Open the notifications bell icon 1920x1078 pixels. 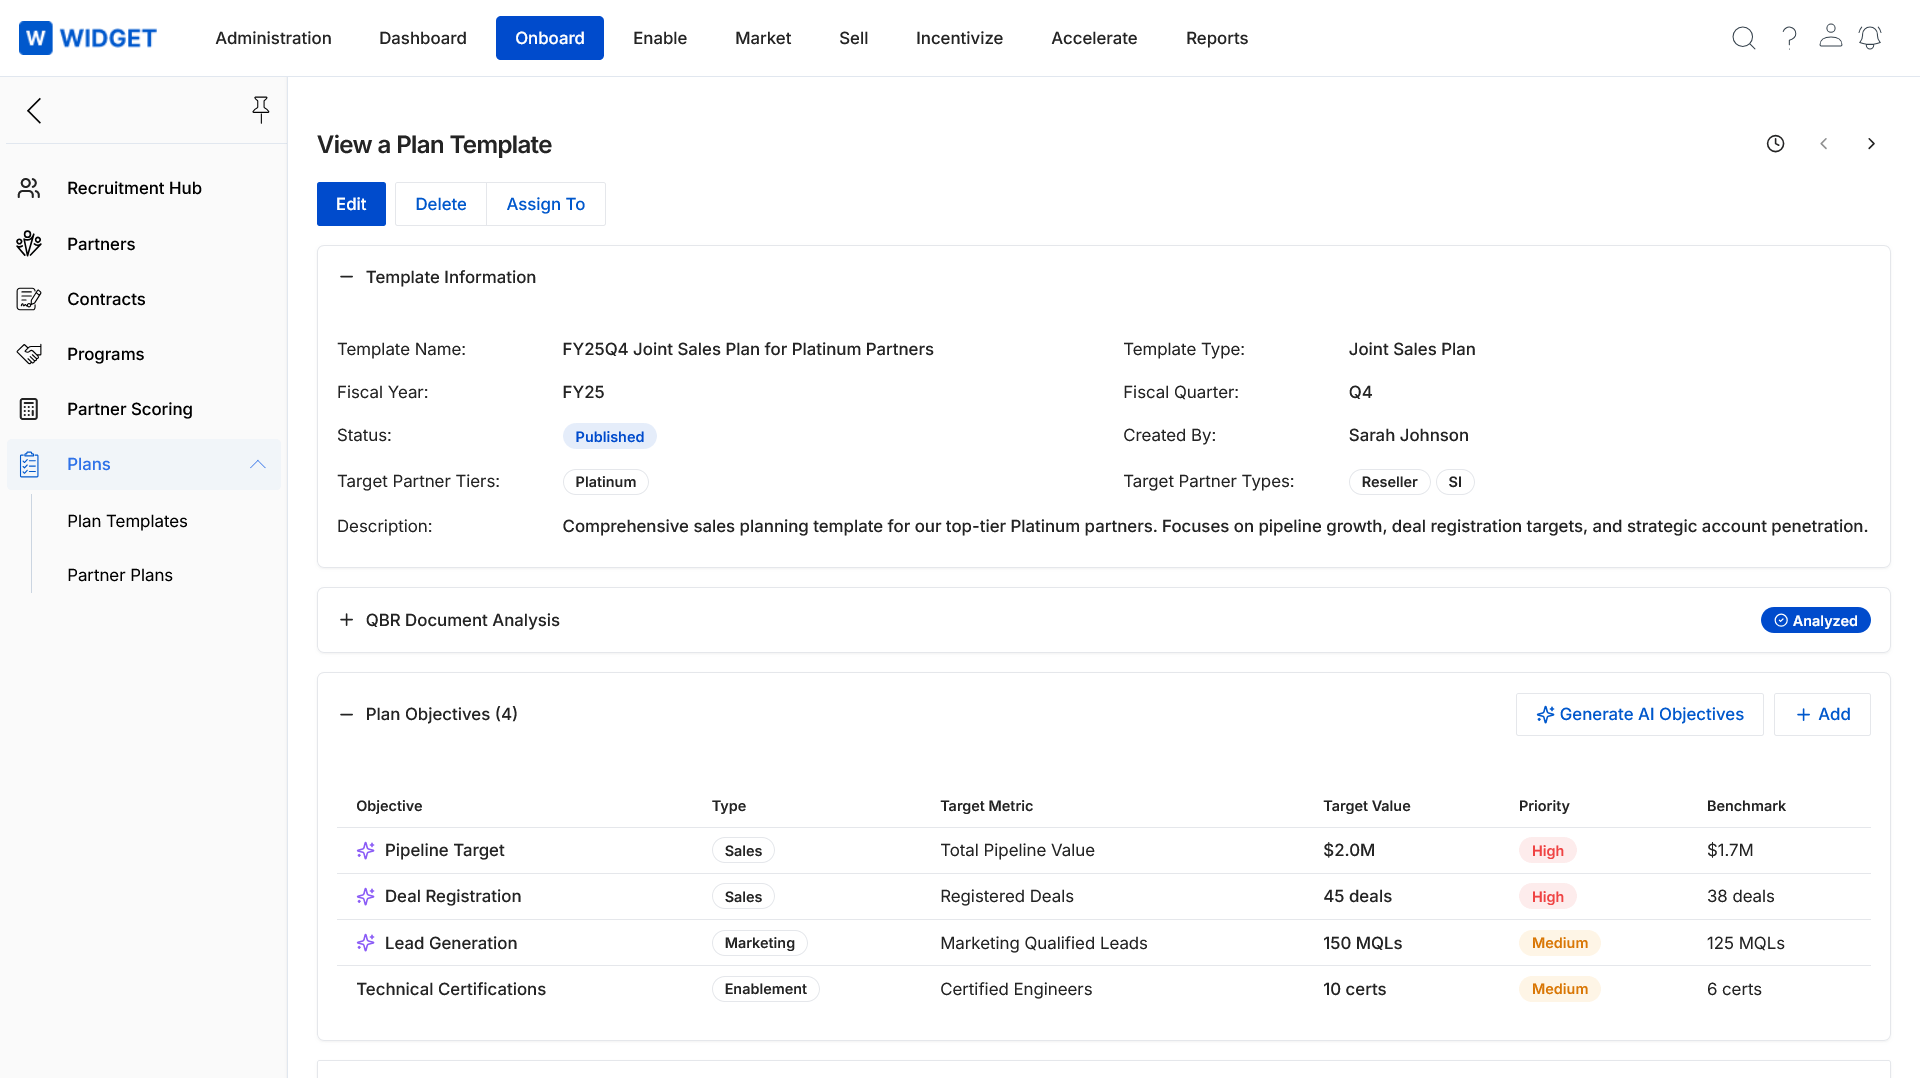pyautogui.click(x=1870, y=38)
